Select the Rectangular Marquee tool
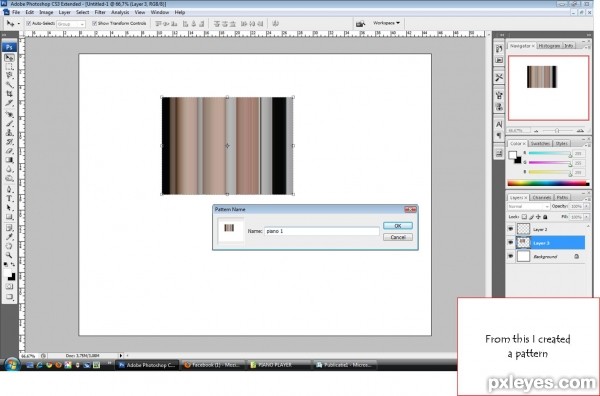The width and height of the screenshot is (600, 396). coord(9,67)
